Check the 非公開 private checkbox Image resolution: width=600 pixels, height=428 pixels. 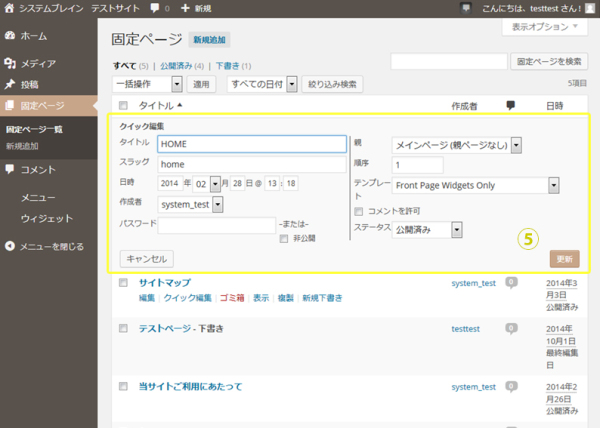(x=284, y=239)
